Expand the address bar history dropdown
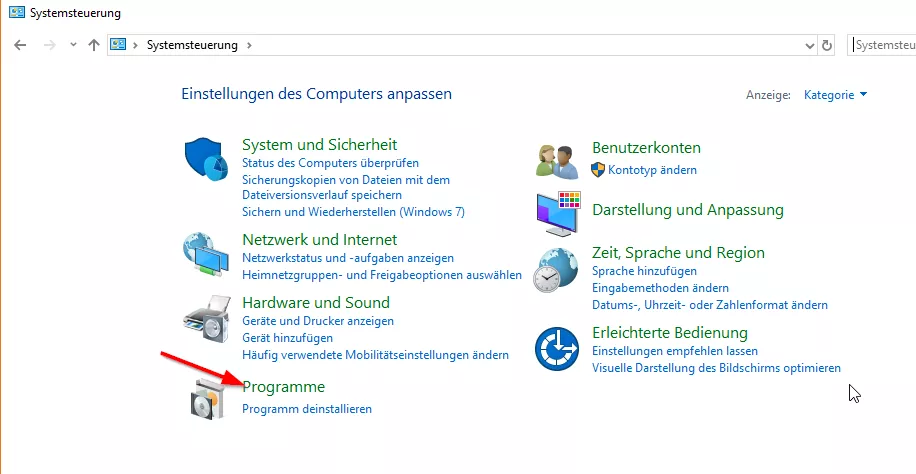 tap(810, 46)
